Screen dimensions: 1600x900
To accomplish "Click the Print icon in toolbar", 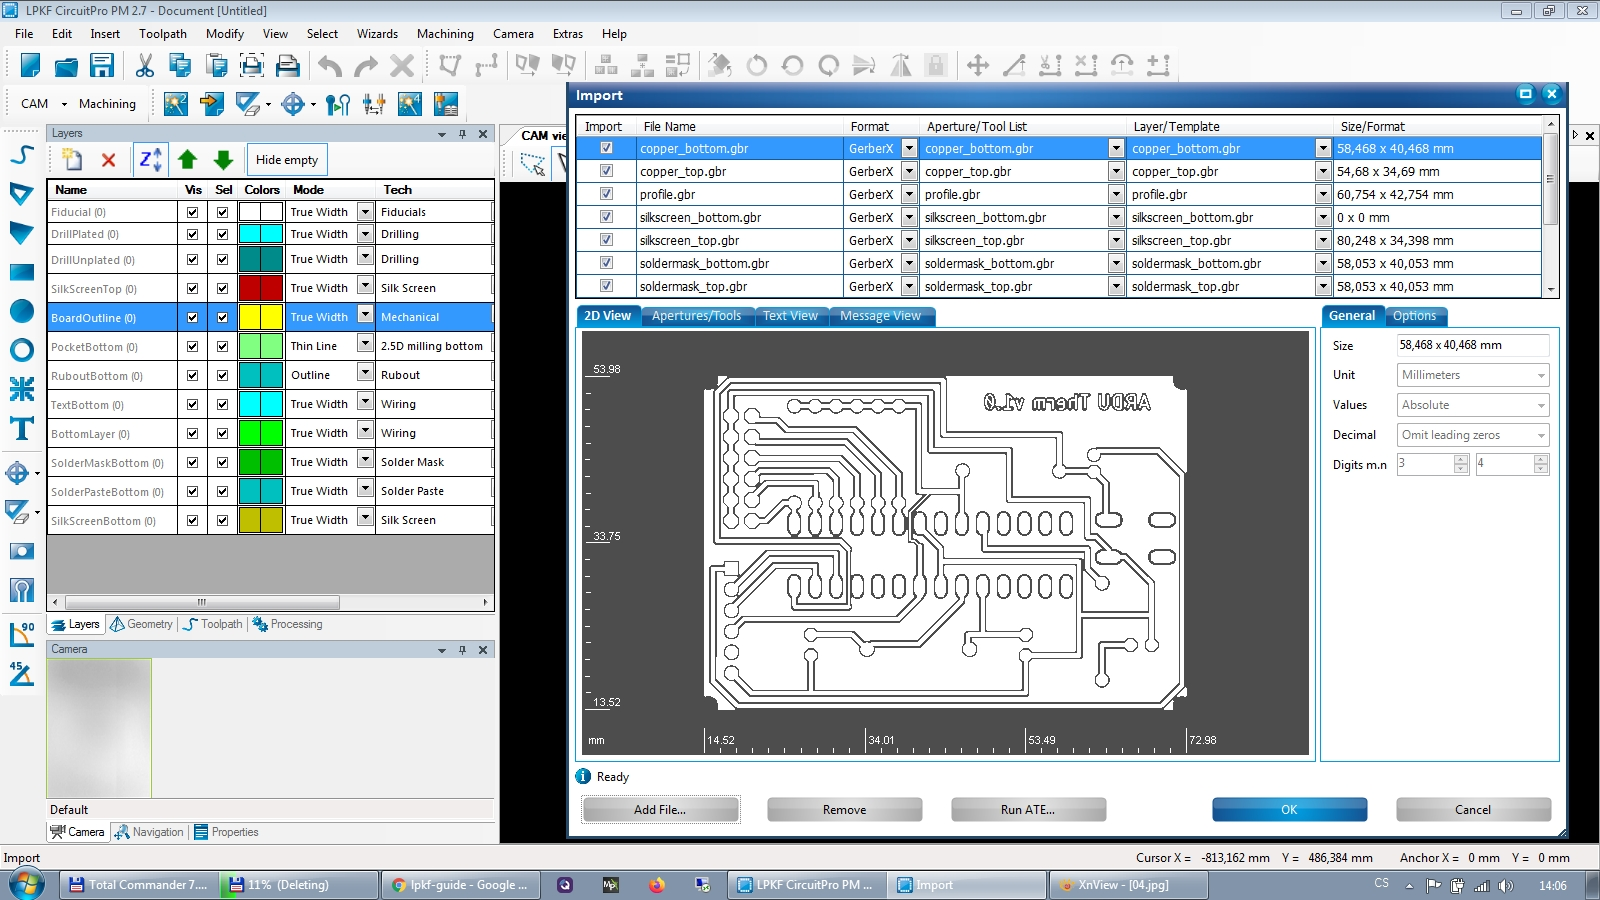I will (288, 66).
